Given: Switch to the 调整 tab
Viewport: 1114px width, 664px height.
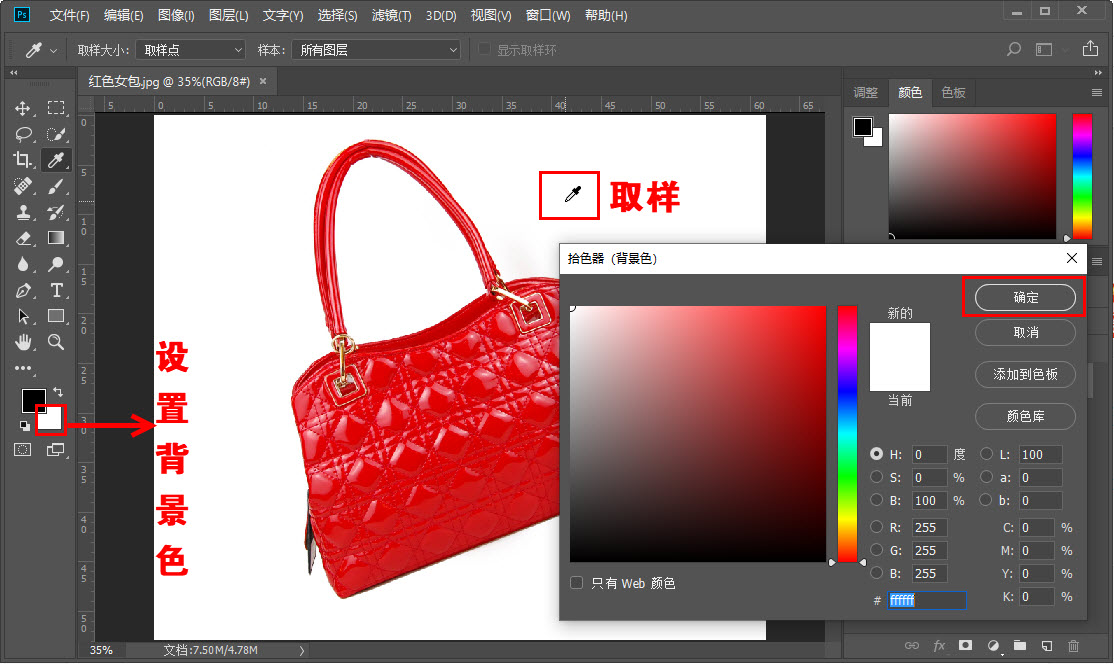Looking at the screenshot, I should tap(865, 92).
